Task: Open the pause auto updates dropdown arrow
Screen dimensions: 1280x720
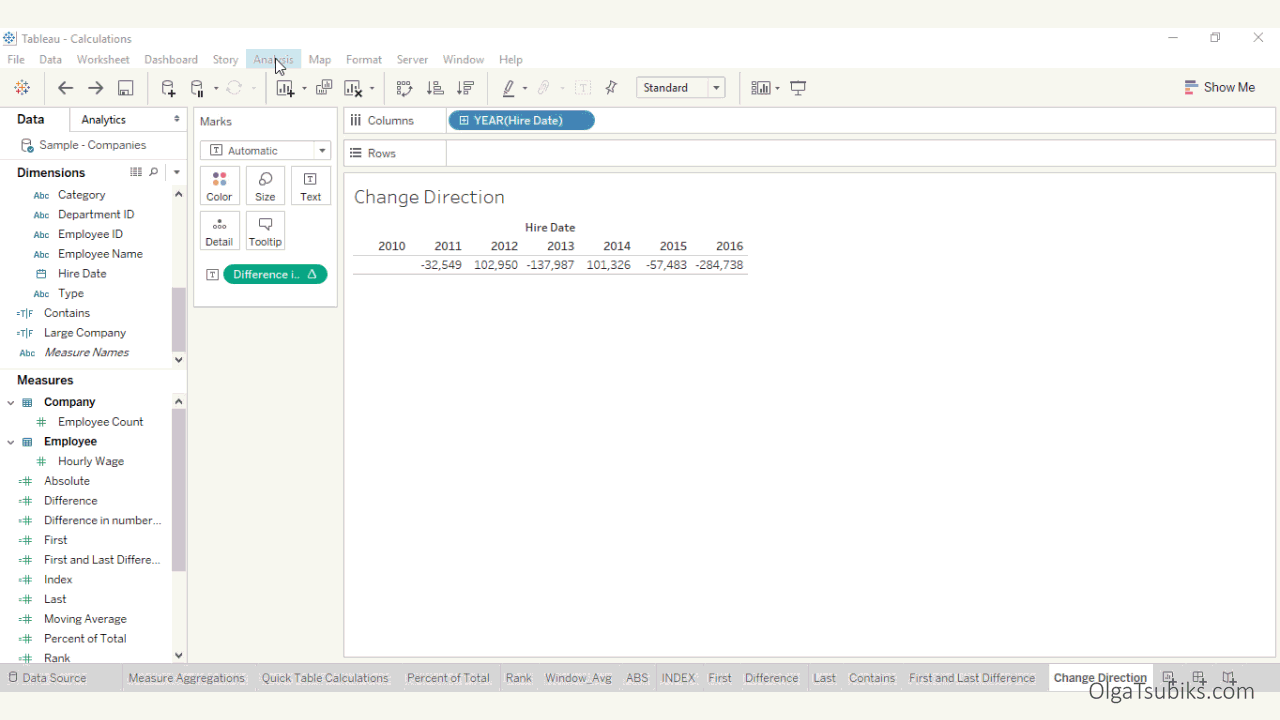Action: 215,89
